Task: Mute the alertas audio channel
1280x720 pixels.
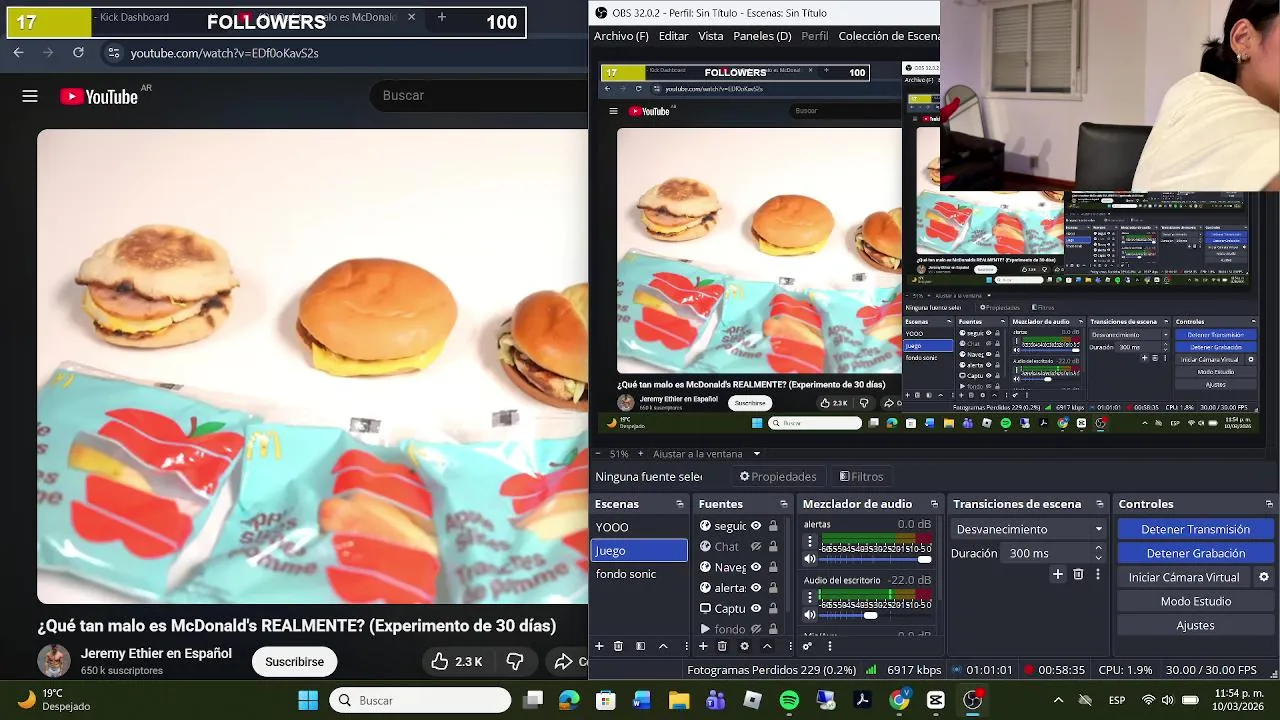Action: click(810, 559)
